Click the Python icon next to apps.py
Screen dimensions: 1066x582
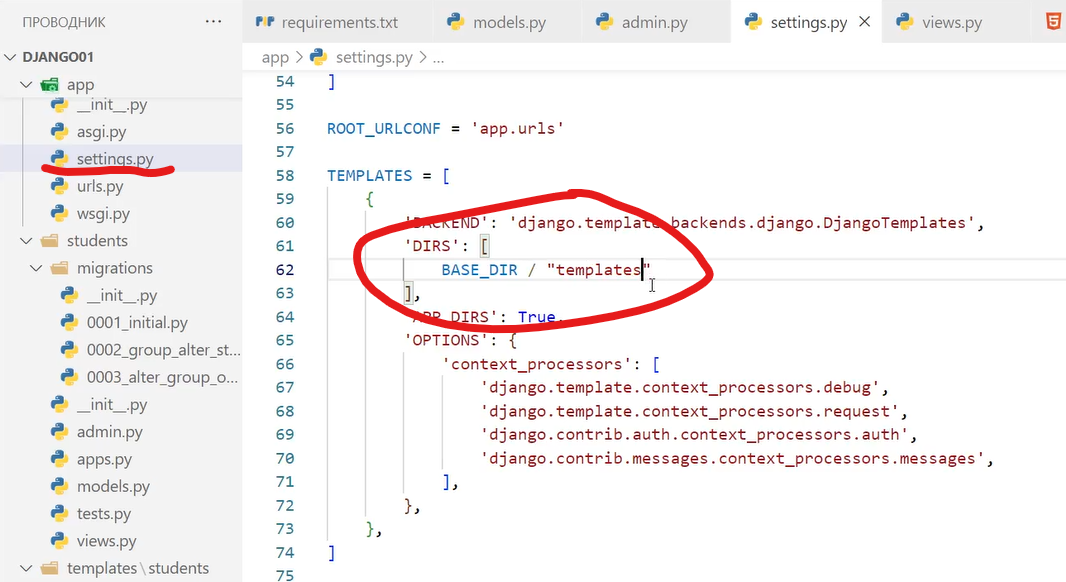pos(60,460)
